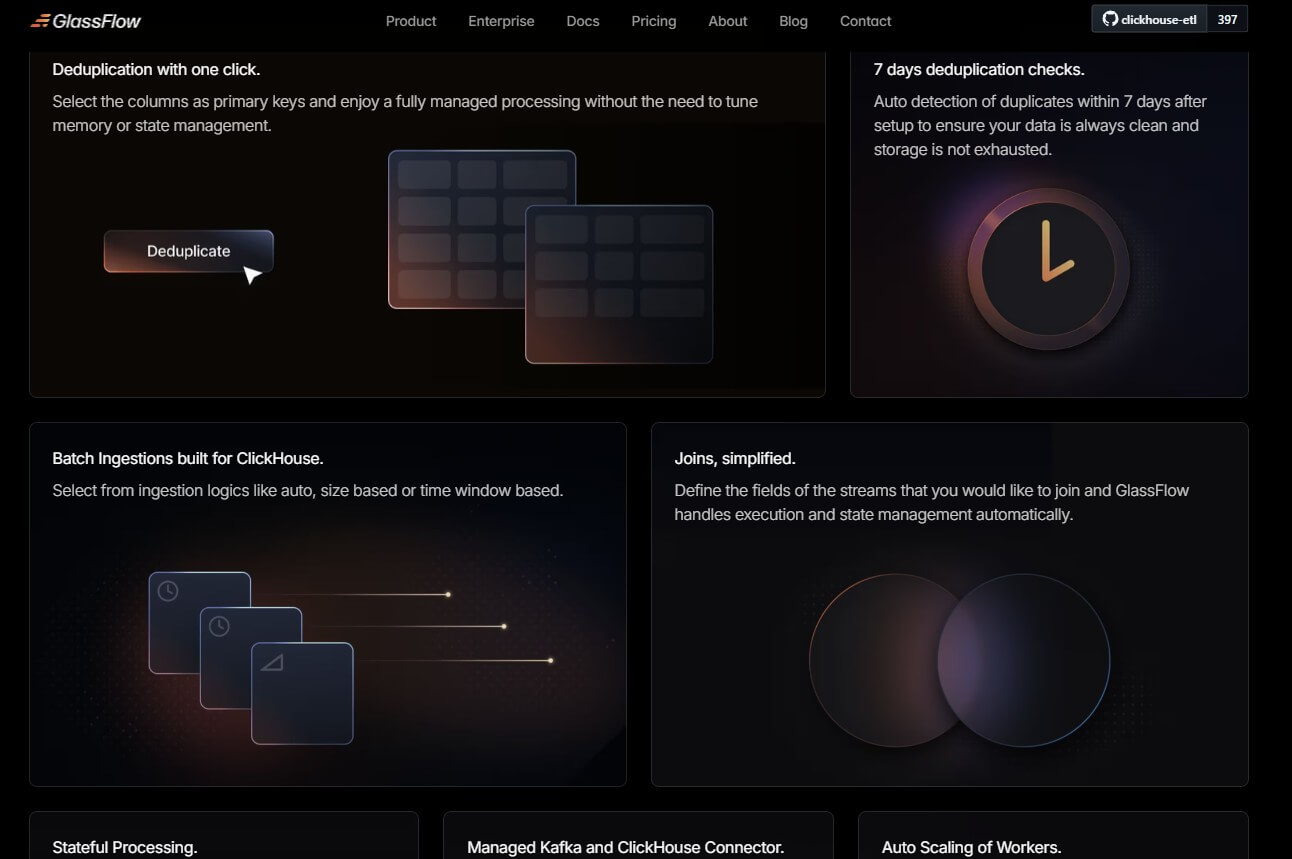Screen dimensions: 1292x859
Task: Click the Batch Ingestions built for ClickHouse heading
Action: tap(188, 459)
